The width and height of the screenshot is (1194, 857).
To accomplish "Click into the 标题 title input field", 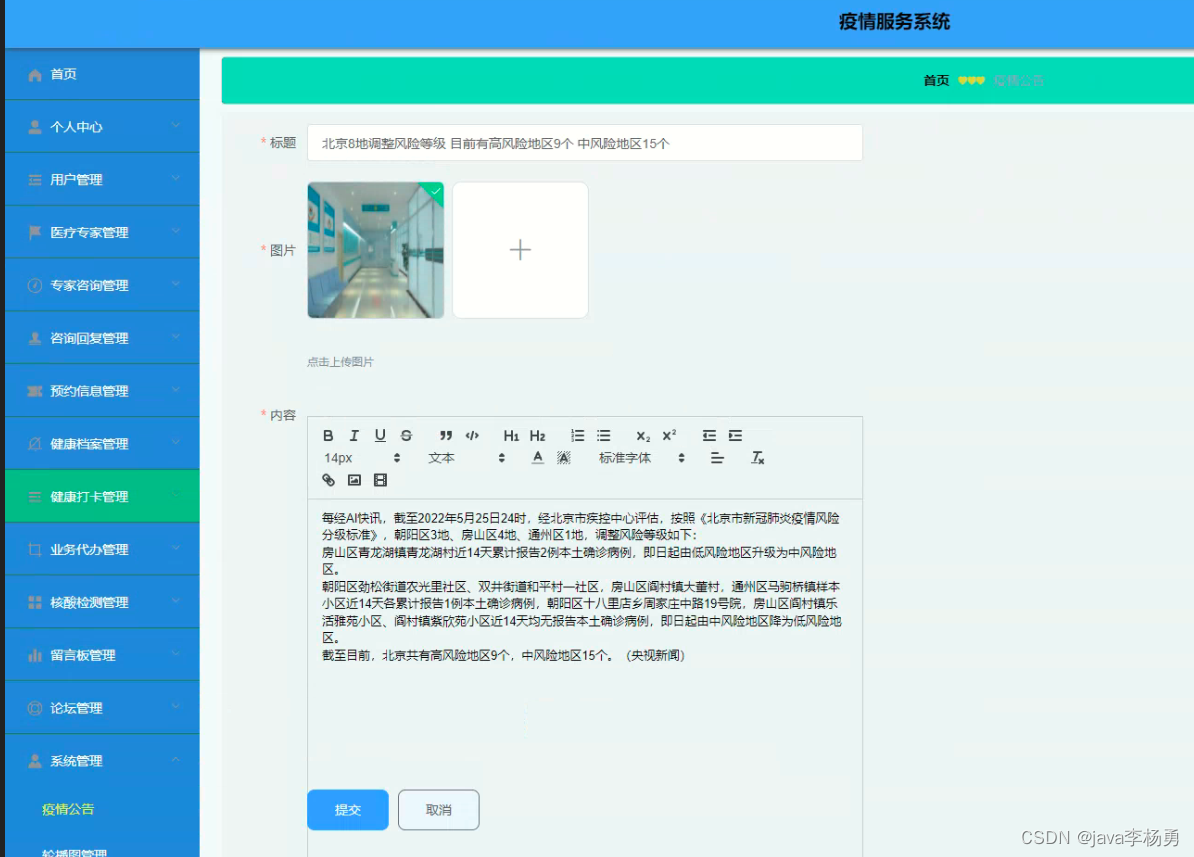I will [x=585, y=143].
